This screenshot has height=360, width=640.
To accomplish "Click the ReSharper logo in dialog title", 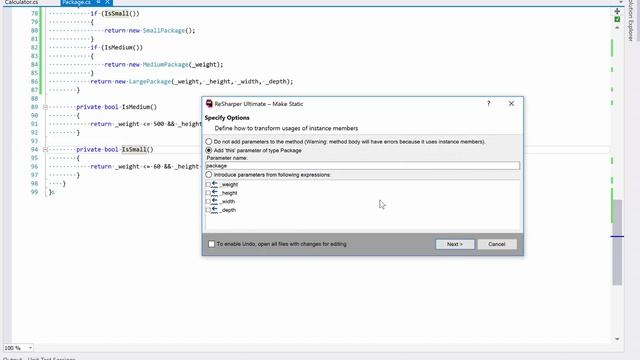I will [x=209, y=104].
